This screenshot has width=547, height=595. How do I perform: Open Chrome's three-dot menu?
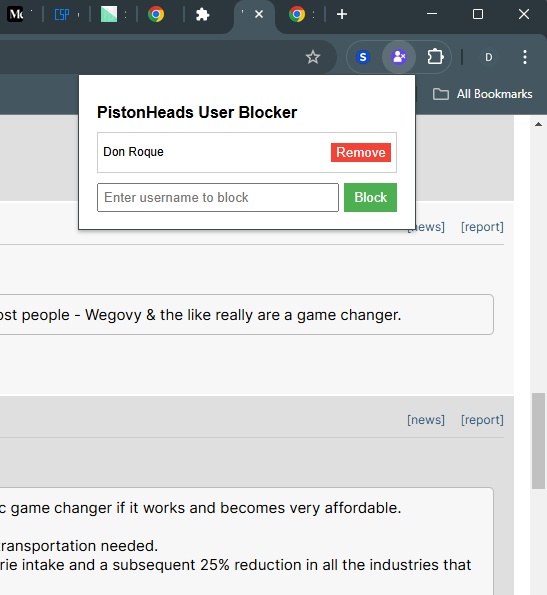(525, 57)
